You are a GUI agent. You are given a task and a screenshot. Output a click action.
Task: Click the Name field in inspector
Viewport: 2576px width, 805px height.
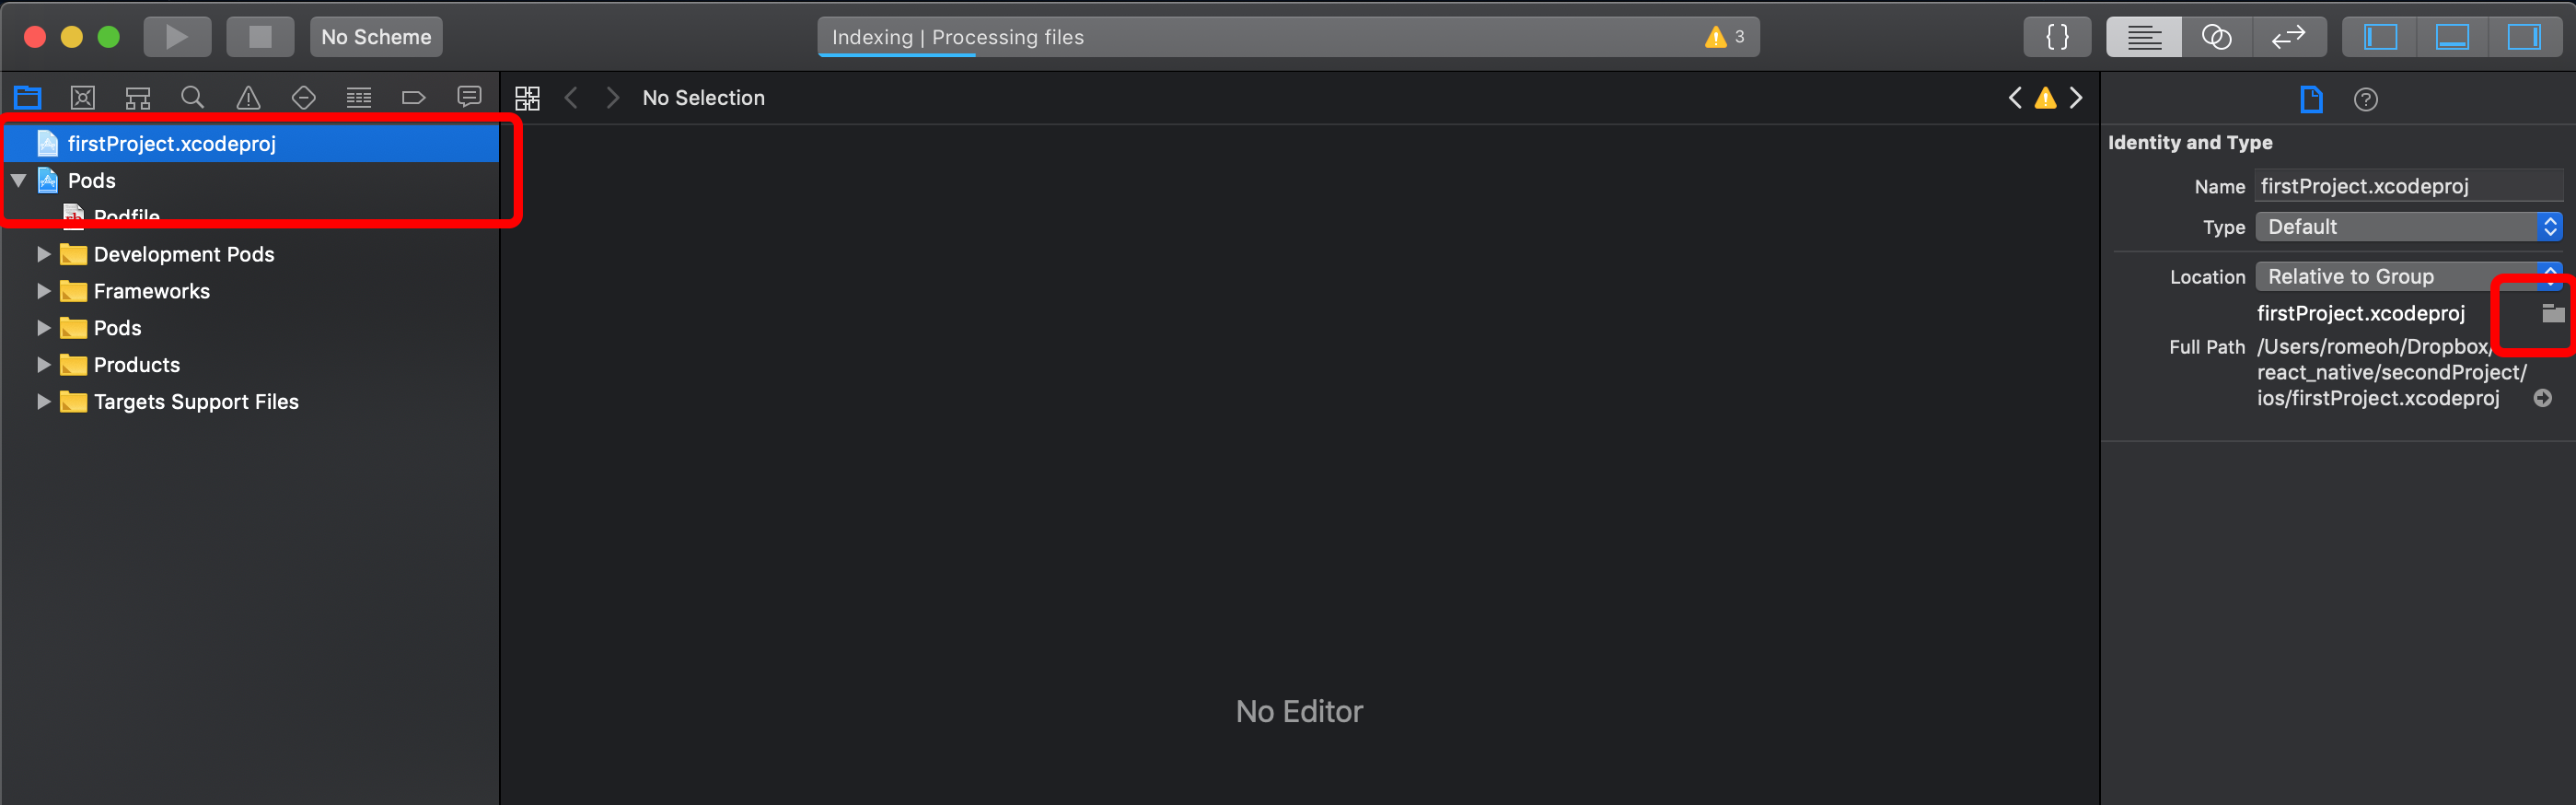tap(2409, 186)
